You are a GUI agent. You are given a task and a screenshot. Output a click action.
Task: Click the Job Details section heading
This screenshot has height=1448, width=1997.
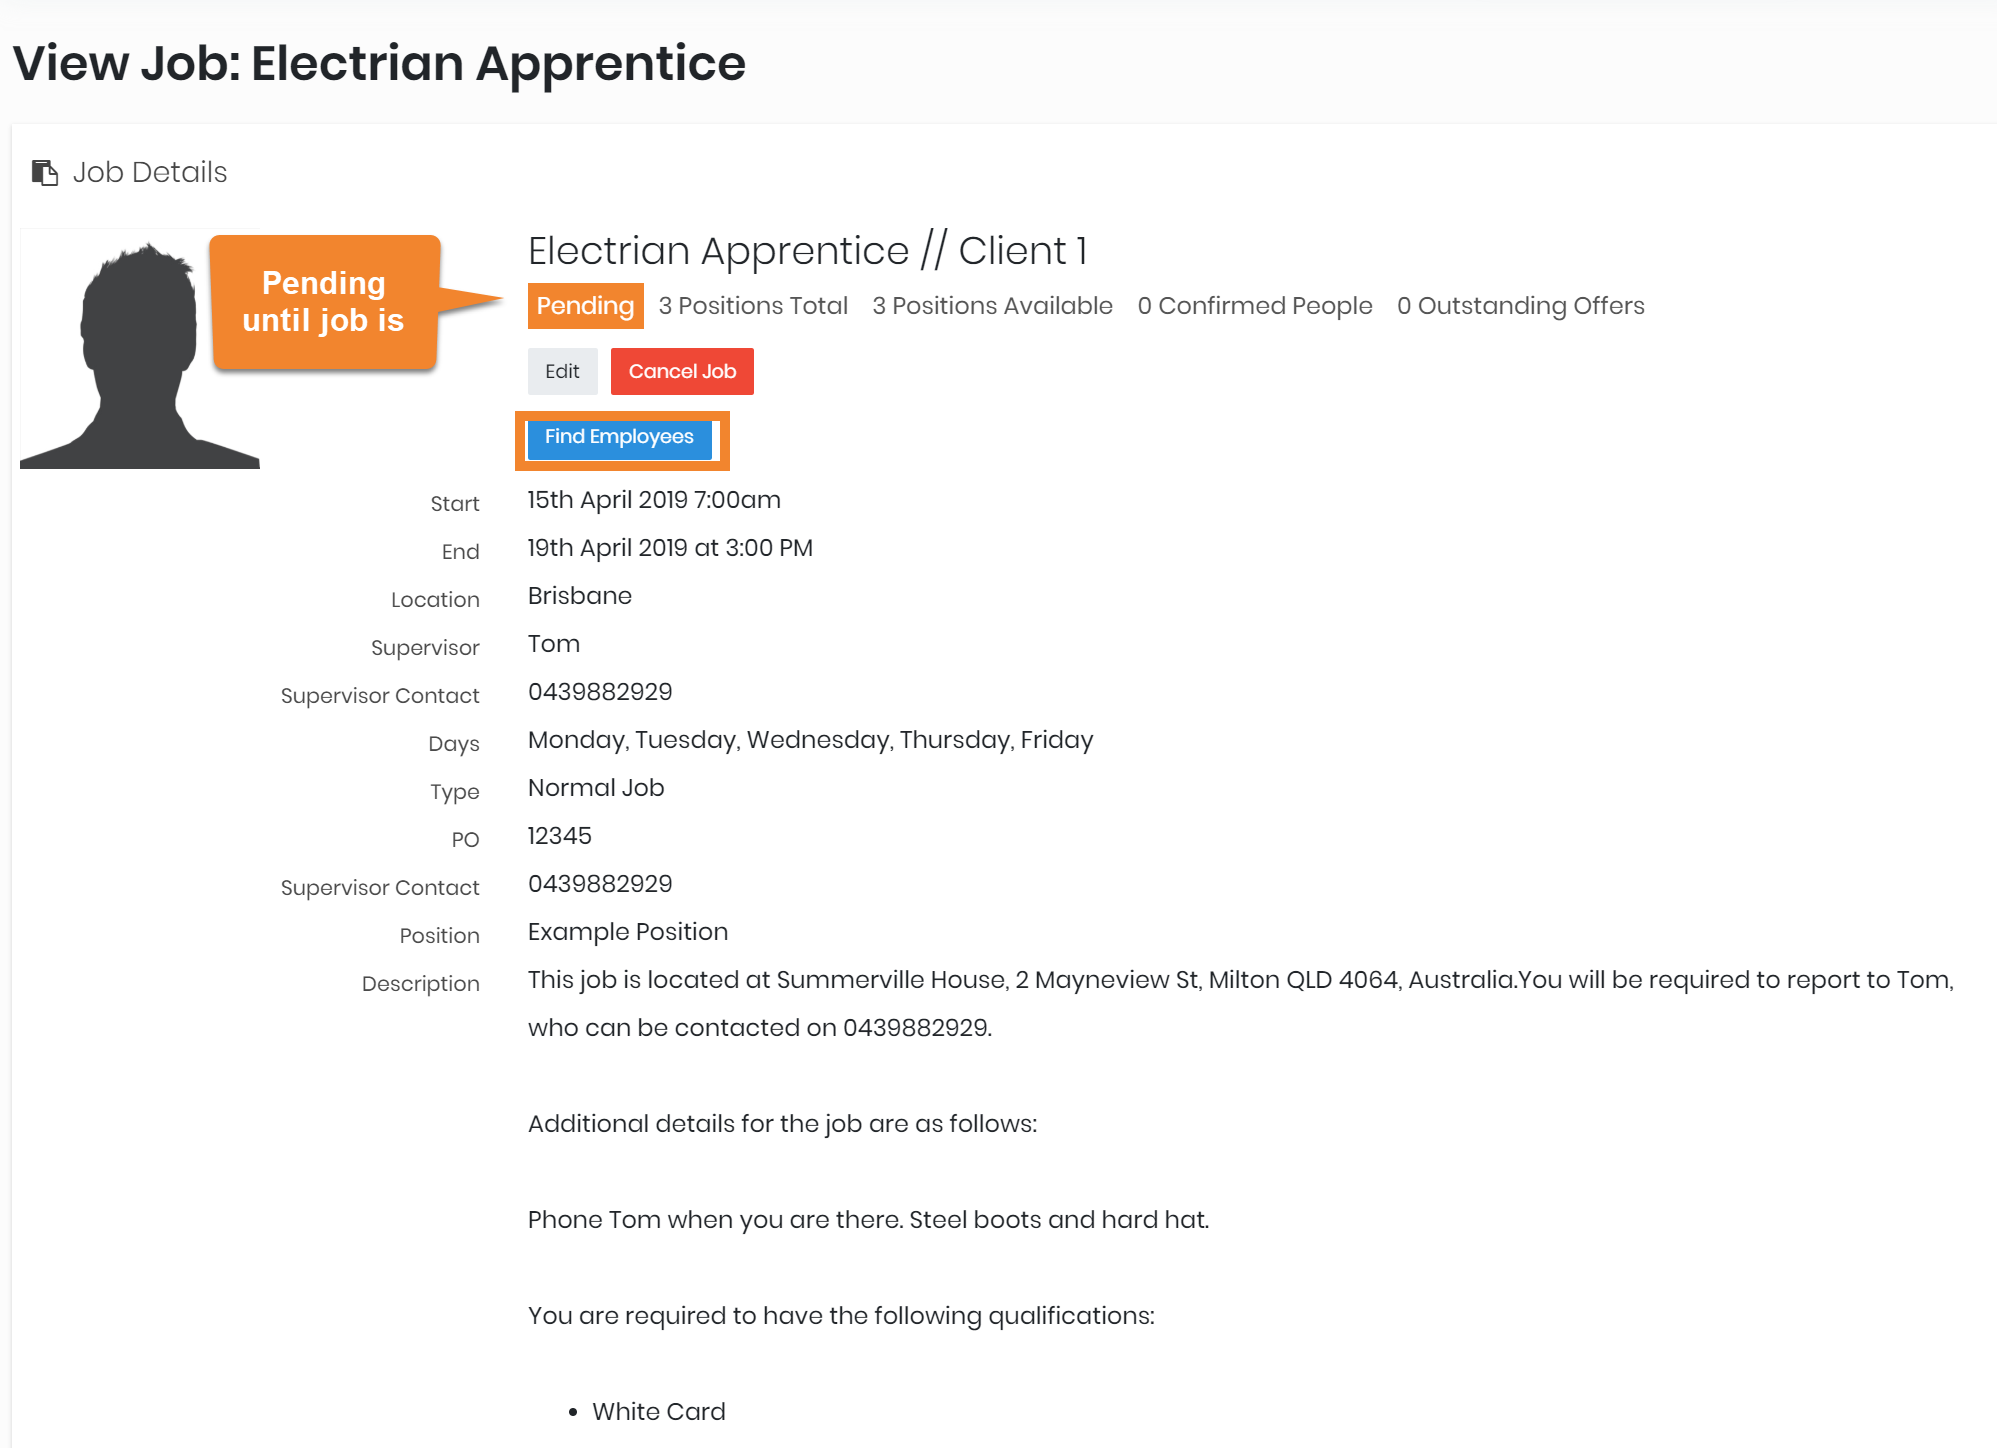tap(150, 173)
